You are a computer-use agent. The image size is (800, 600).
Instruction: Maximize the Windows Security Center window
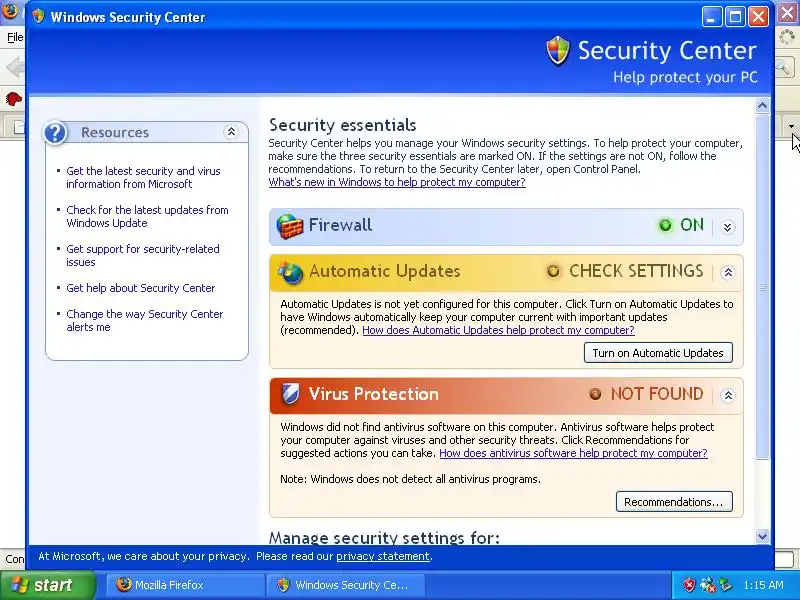click(735, 17)
